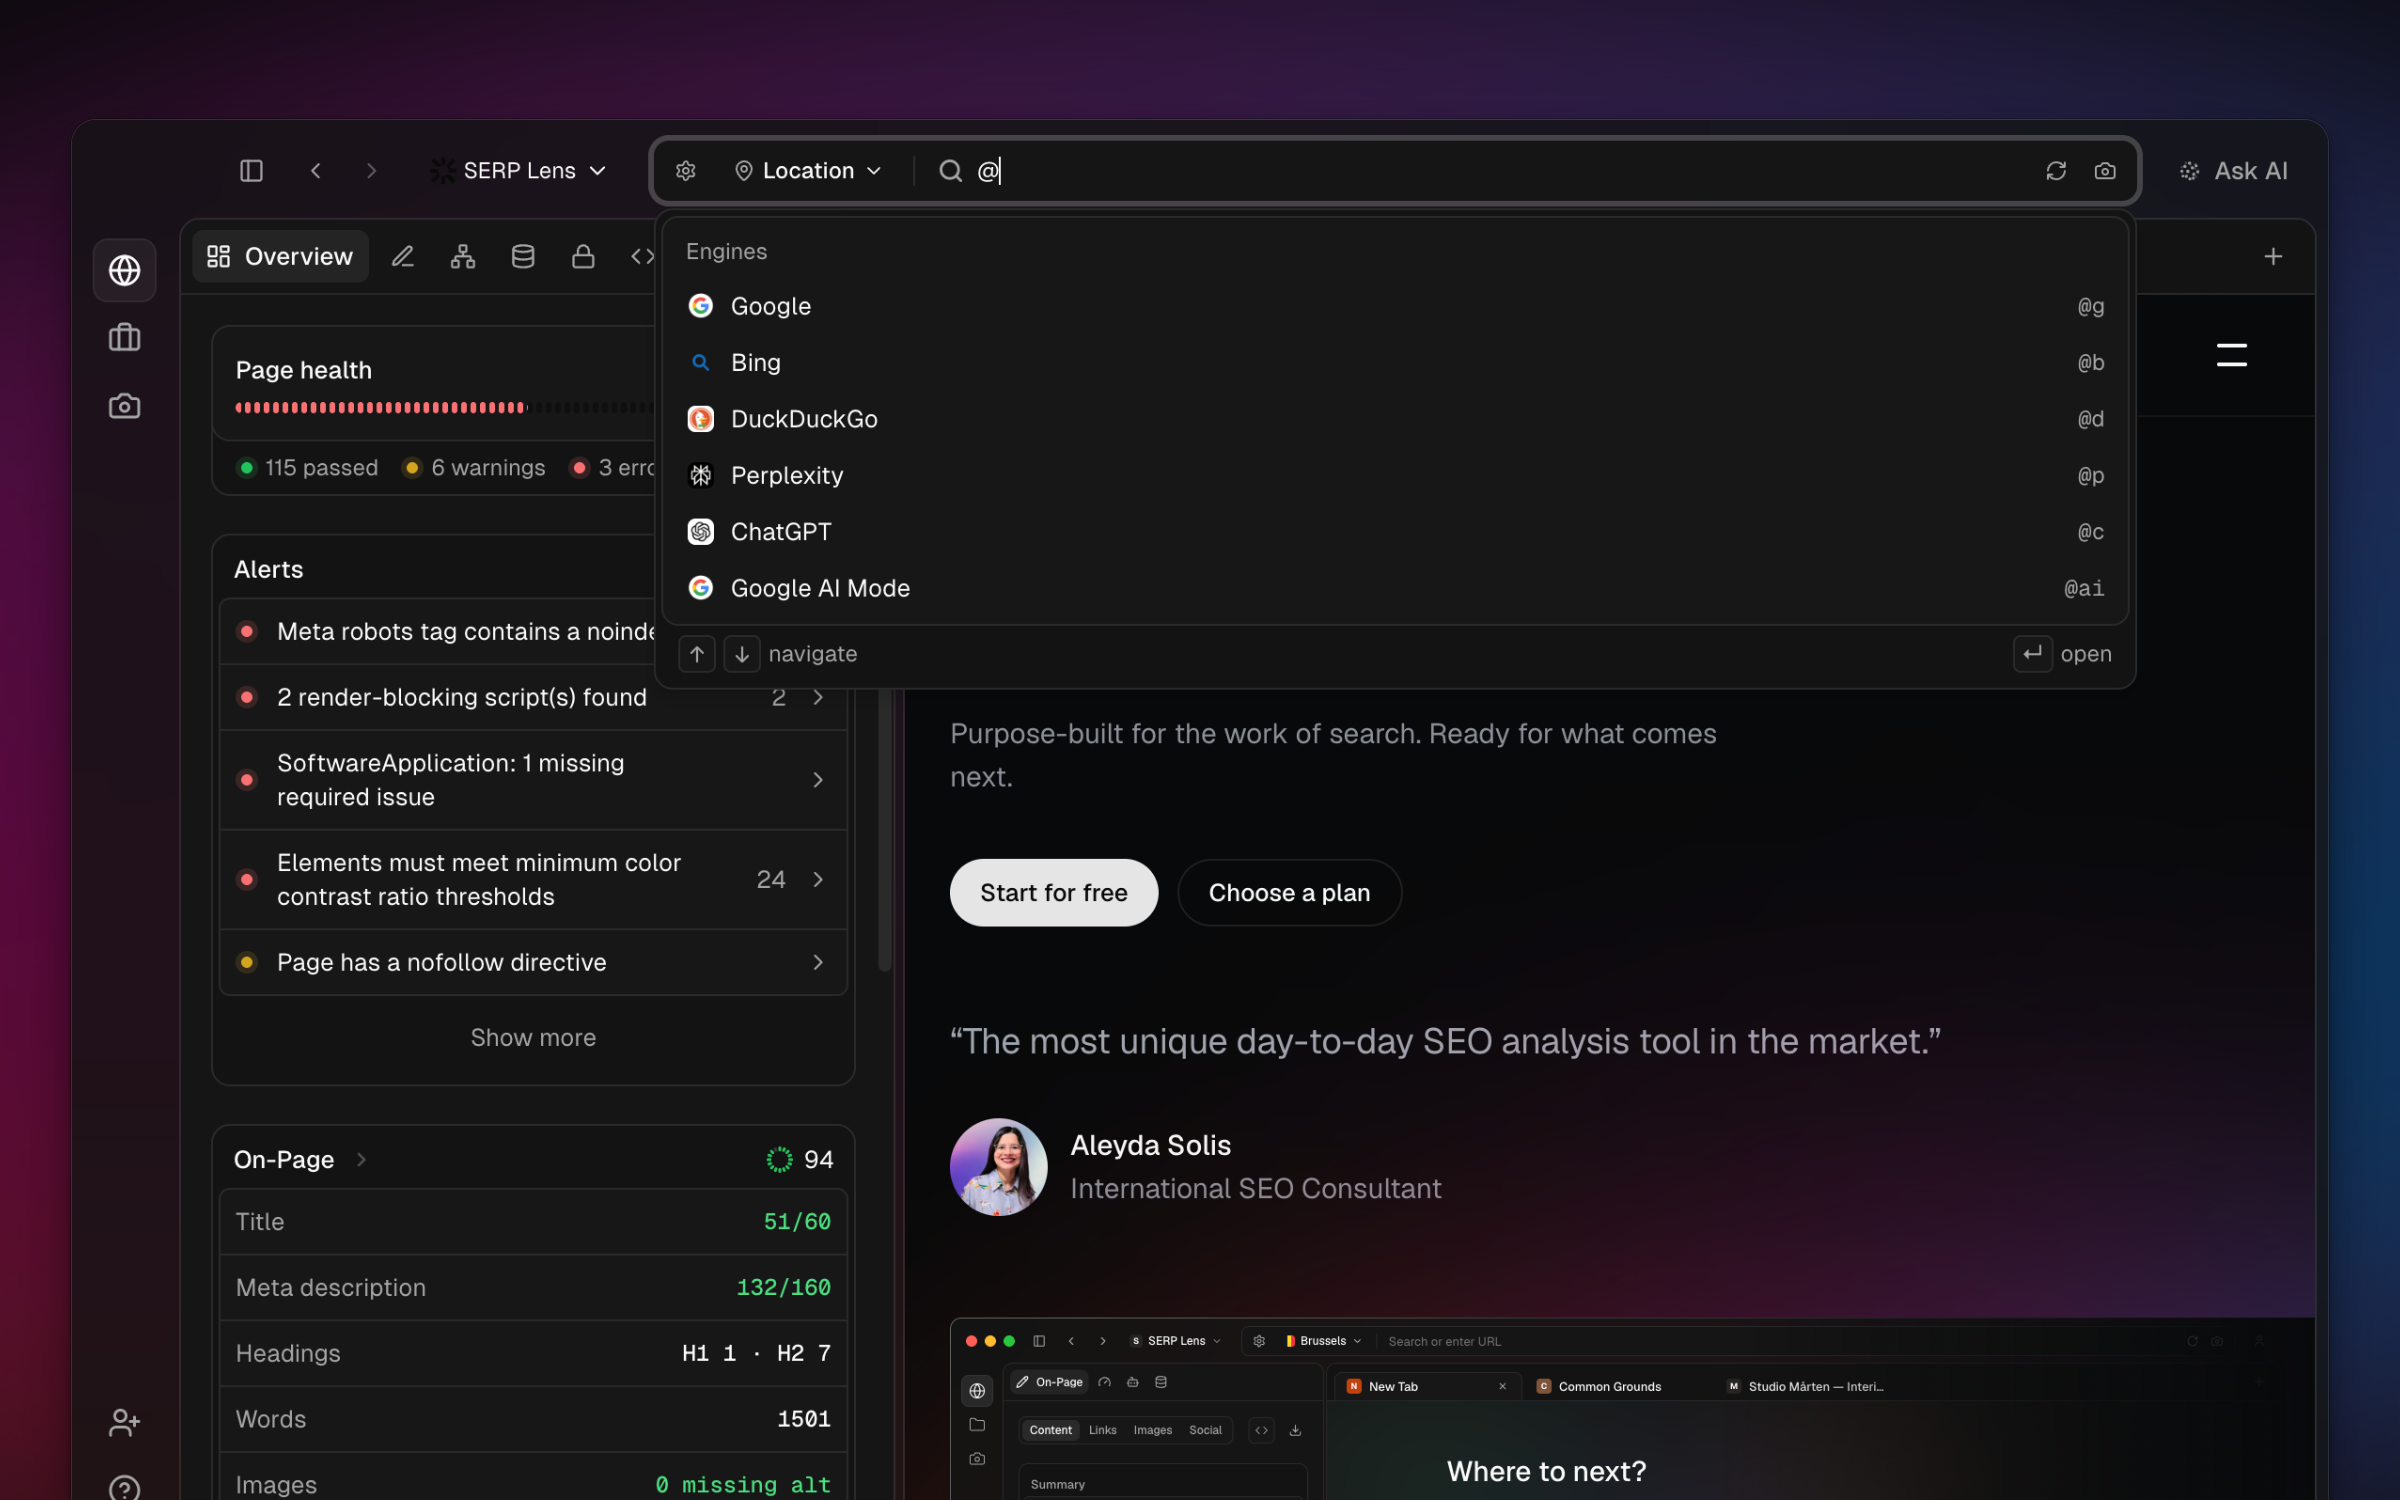Open the site structure hierarchy icon
The image size is (2400, 1500).
coord(462,257)
